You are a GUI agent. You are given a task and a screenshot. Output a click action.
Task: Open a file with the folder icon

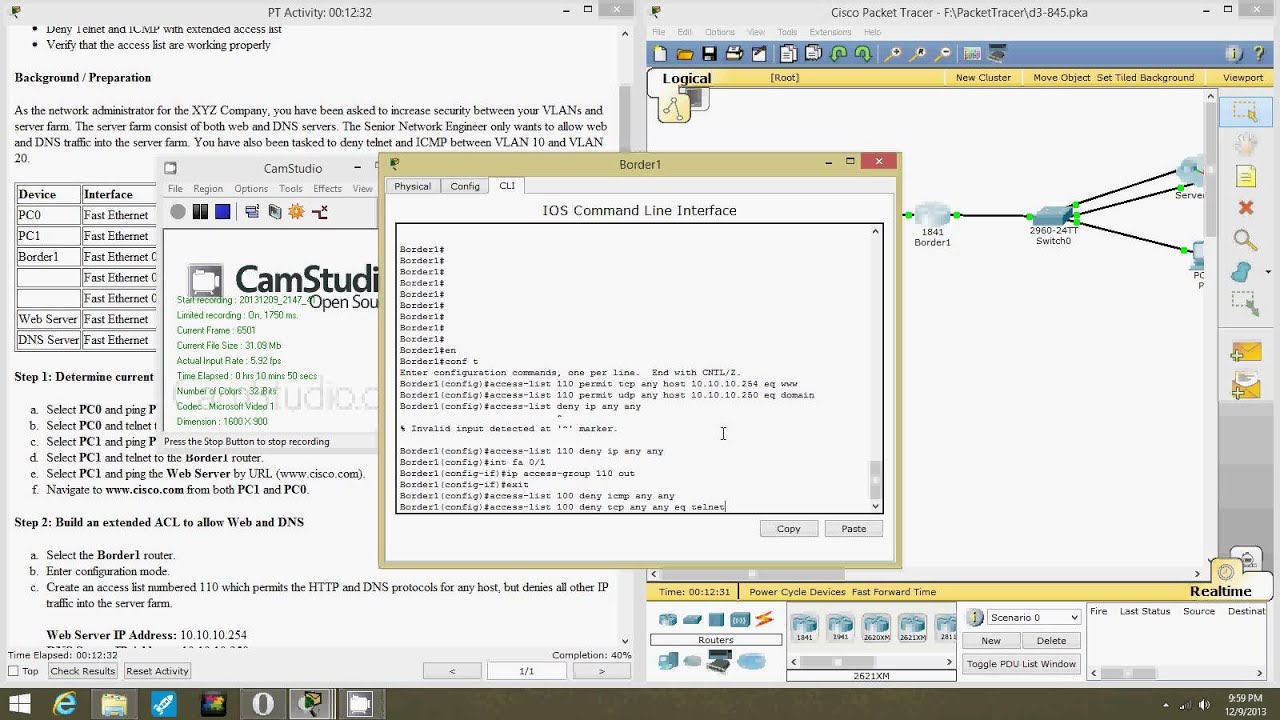685,54
